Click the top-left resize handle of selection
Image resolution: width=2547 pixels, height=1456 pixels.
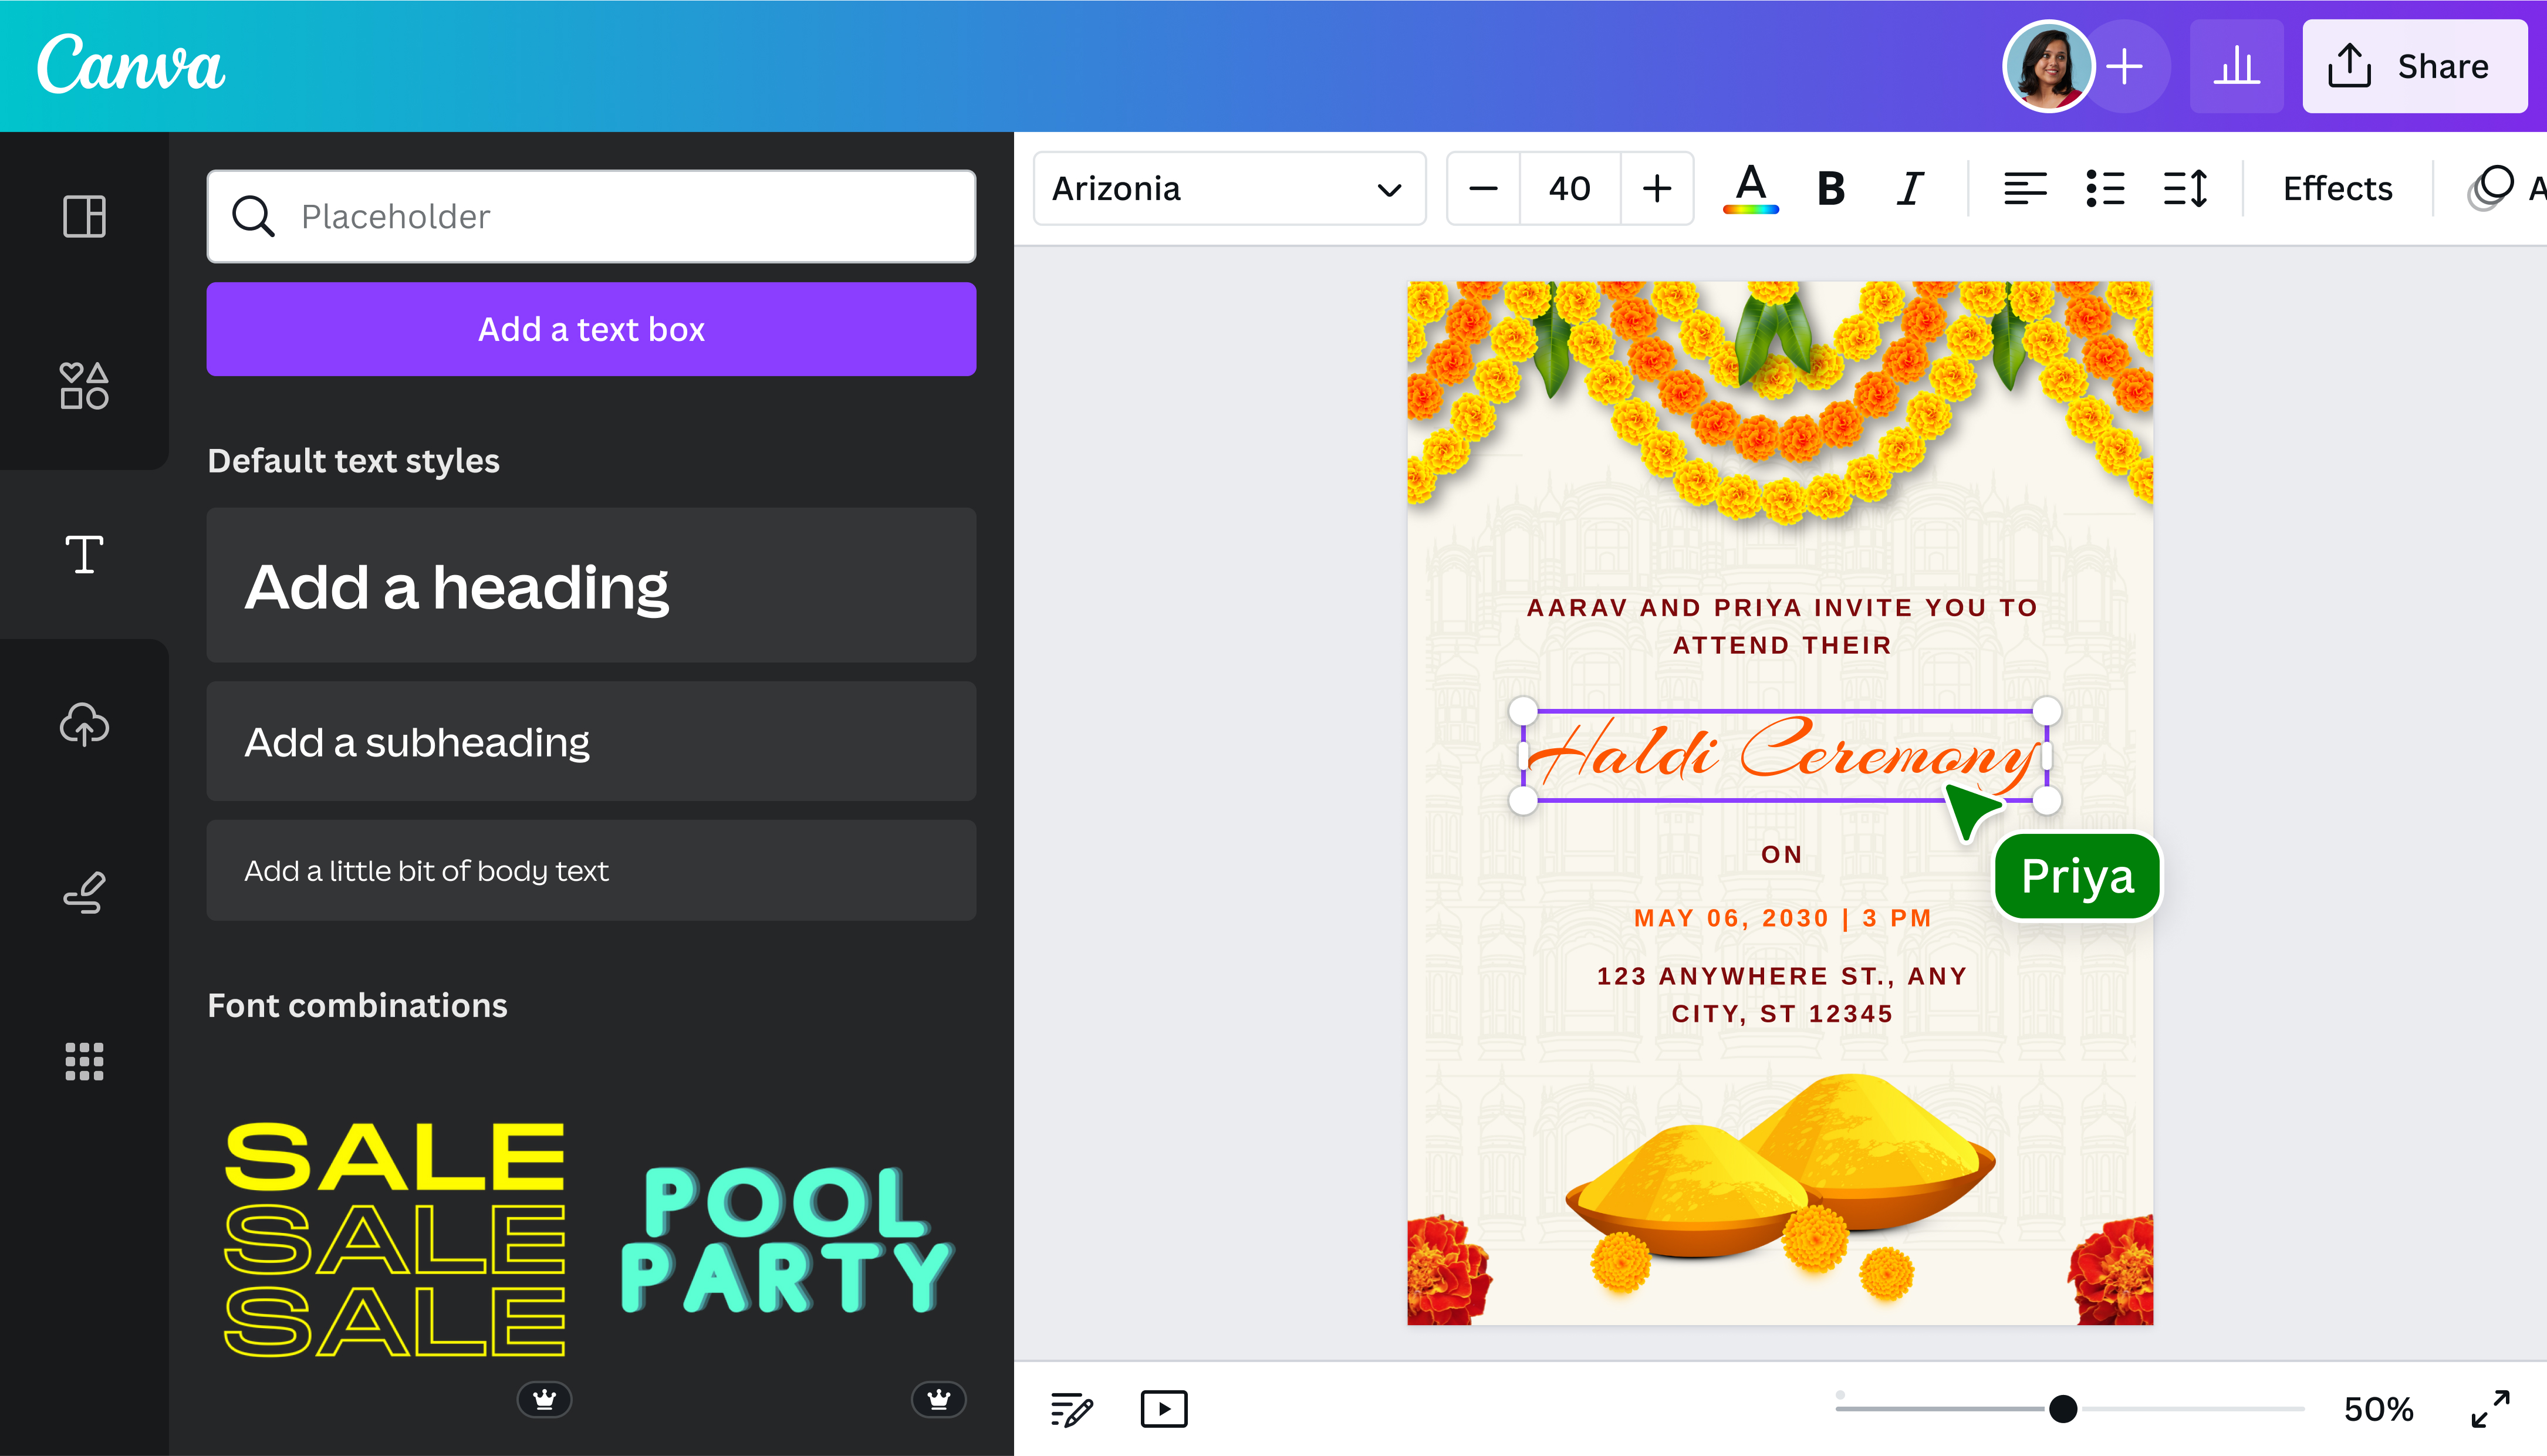coord(1523,711)
